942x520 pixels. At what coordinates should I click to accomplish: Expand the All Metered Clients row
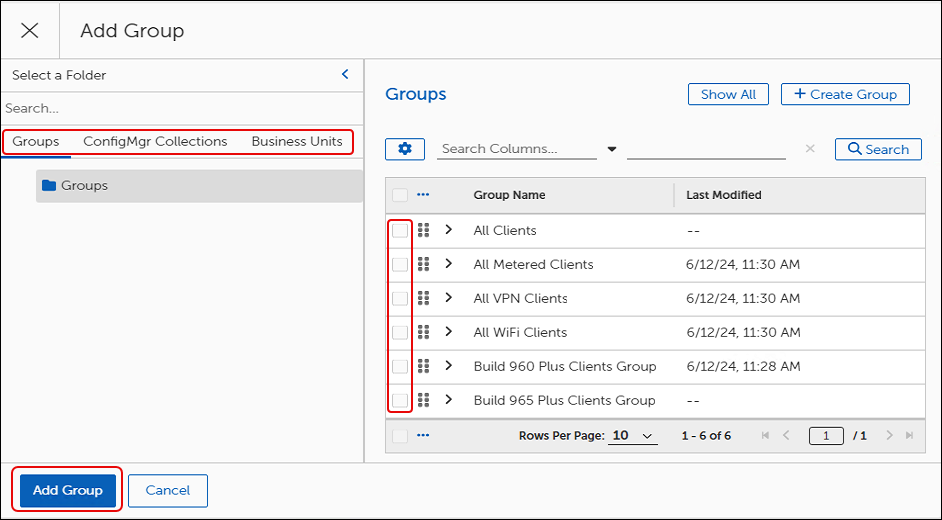(449, 264)
